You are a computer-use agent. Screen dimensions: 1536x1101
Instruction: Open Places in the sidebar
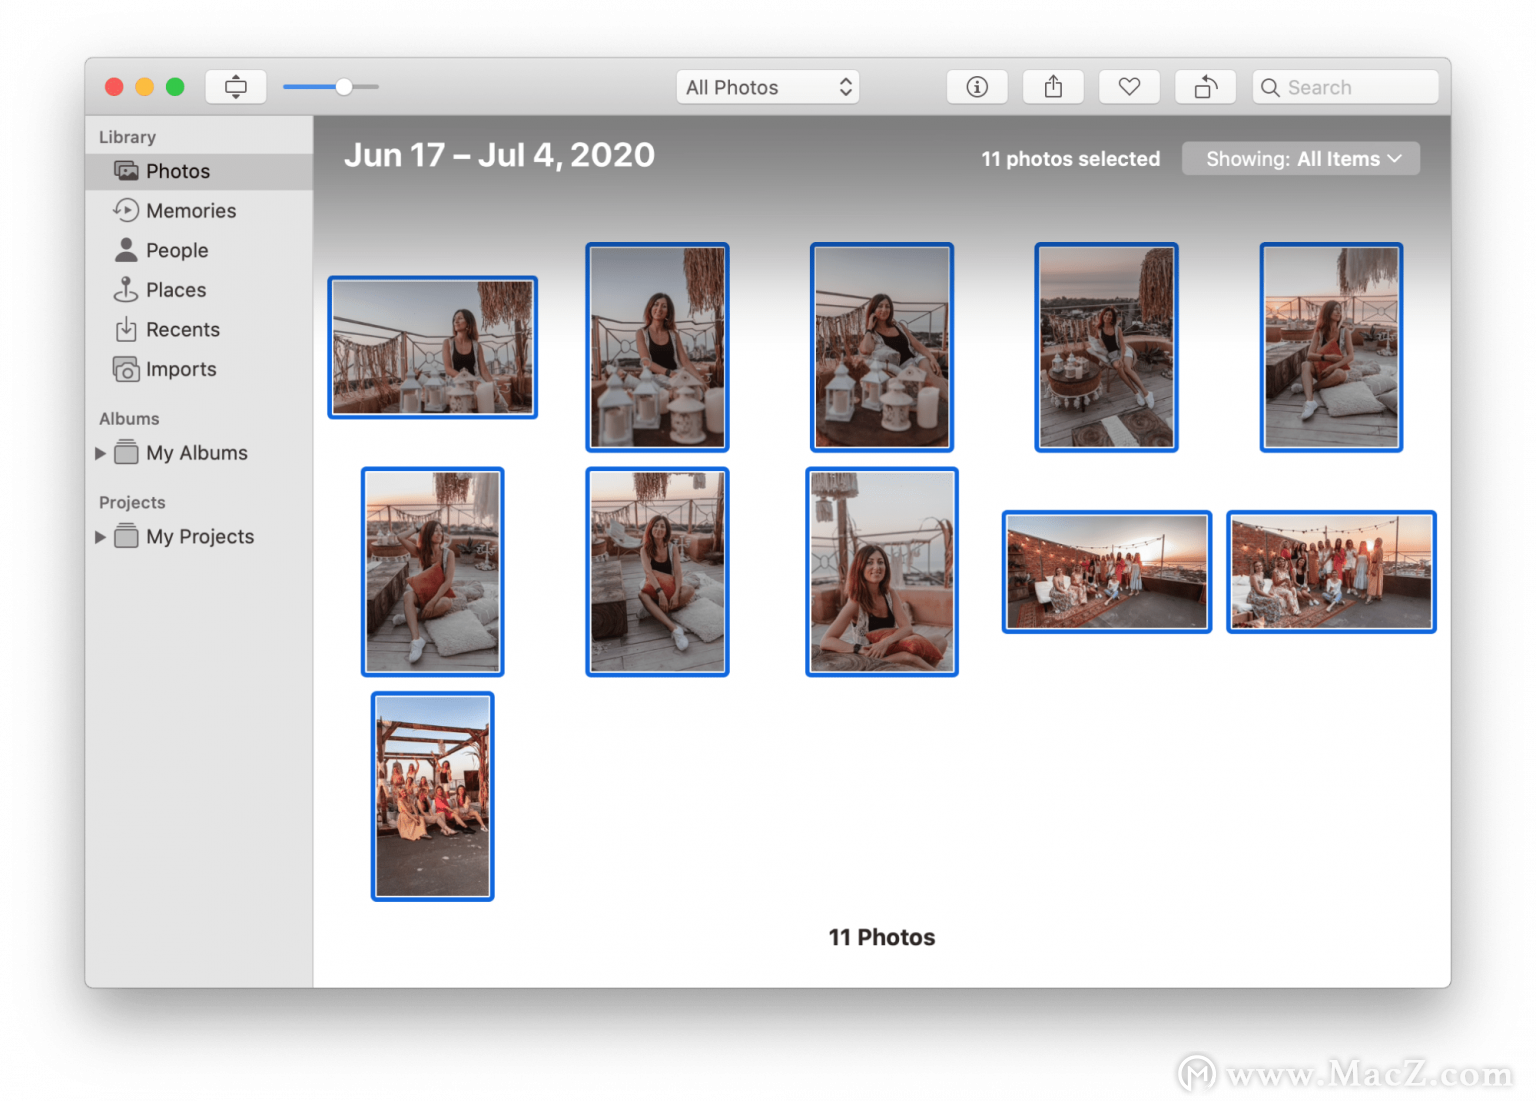(x=199, y=290)
